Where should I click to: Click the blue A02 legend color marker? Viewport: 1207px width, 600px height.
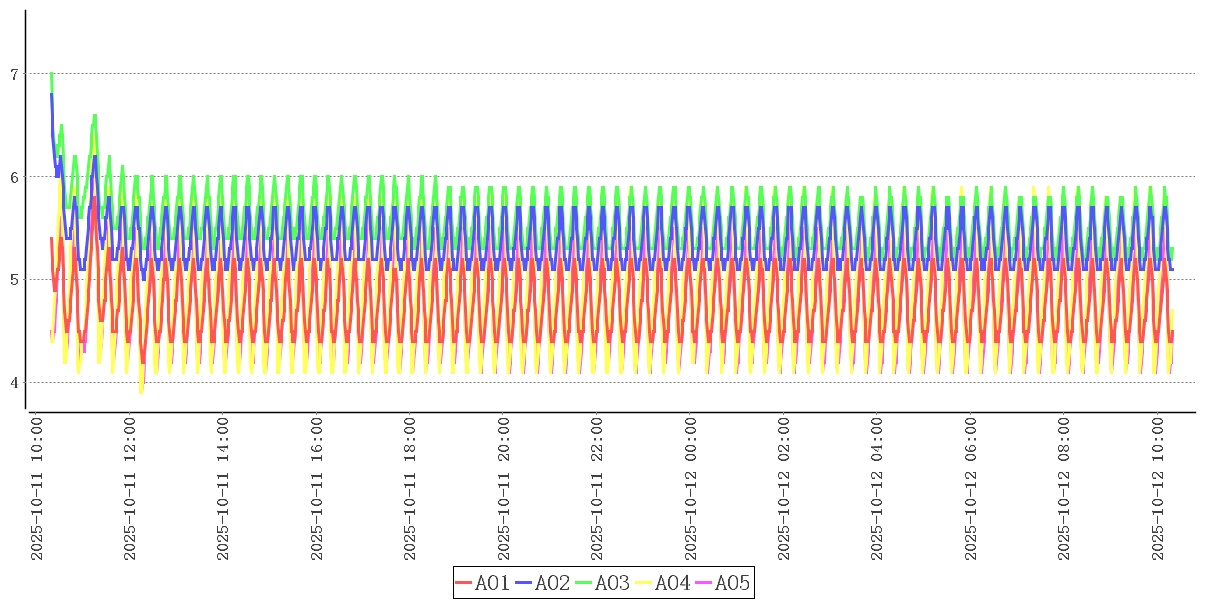coord(524,583)
